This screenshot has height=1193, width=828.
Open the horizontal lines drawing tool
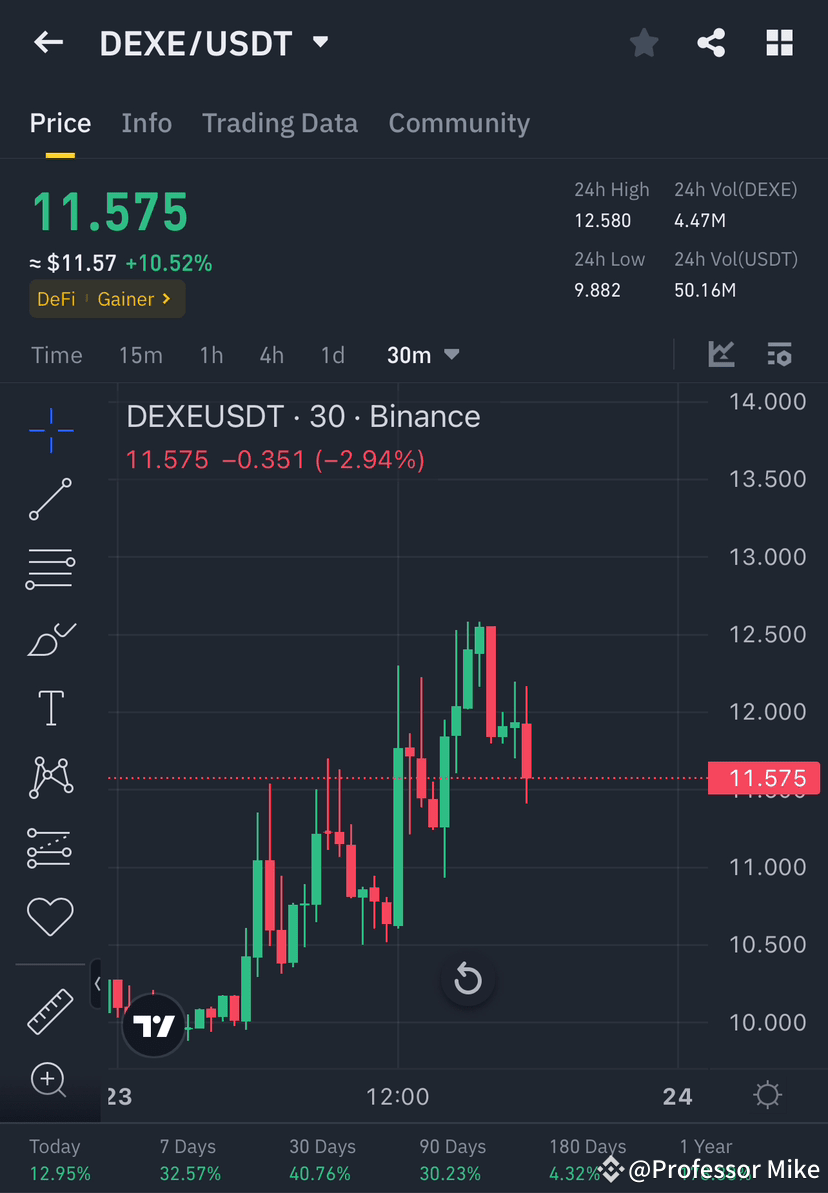tap(50, 568)
